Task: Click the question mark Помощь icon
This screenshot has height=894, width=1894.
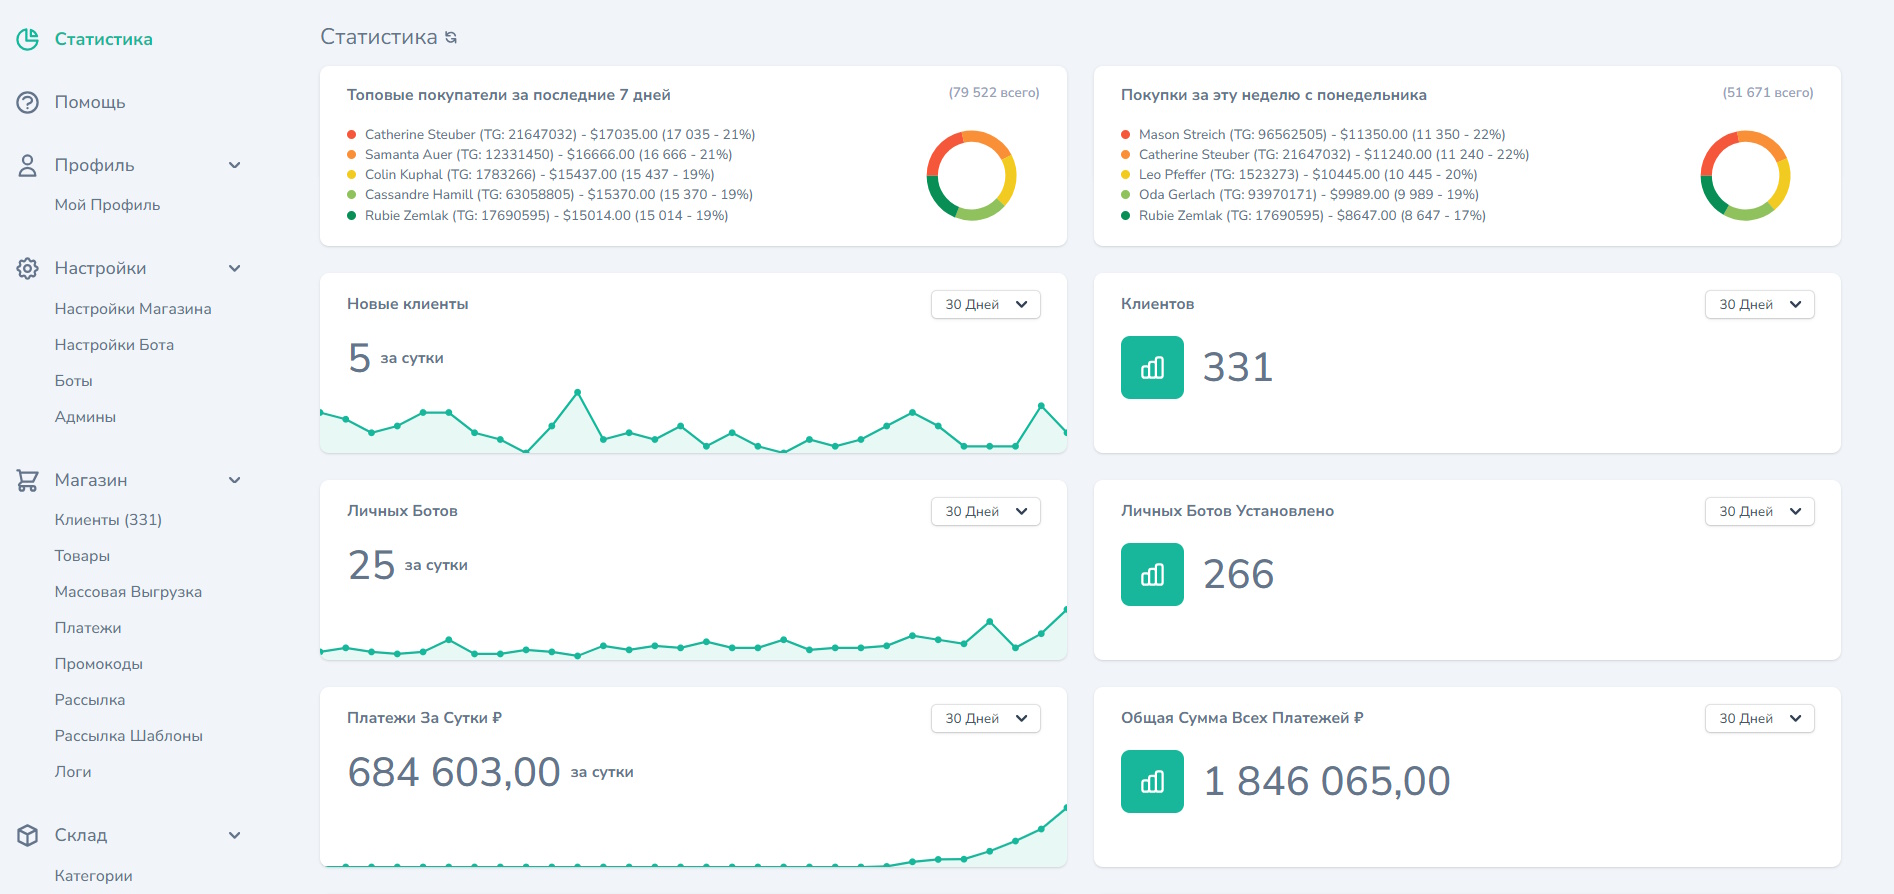Action: coord(28,102)
